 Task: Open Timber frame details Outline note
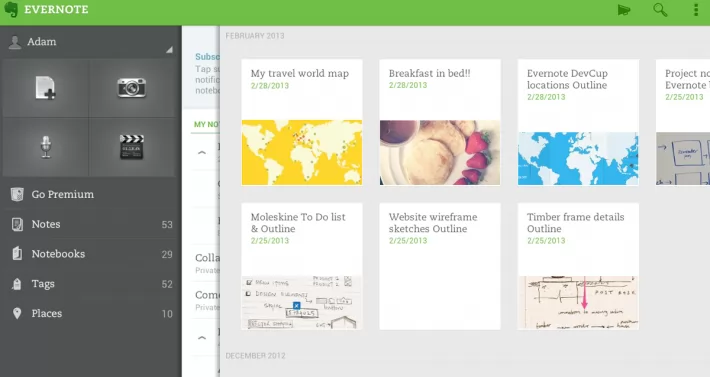pos(578,266)
